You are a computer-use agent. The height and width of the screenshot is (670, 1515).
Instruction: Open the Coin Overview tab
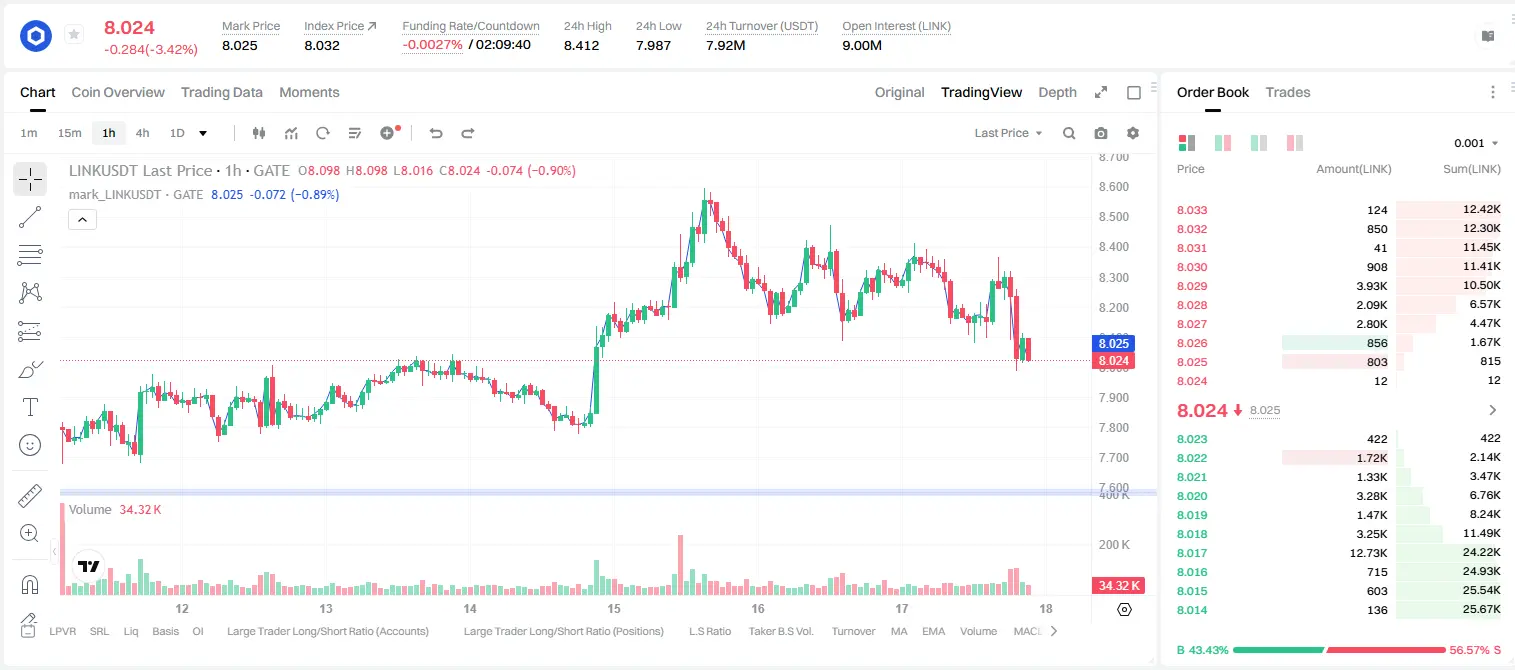tap(118, 92)
